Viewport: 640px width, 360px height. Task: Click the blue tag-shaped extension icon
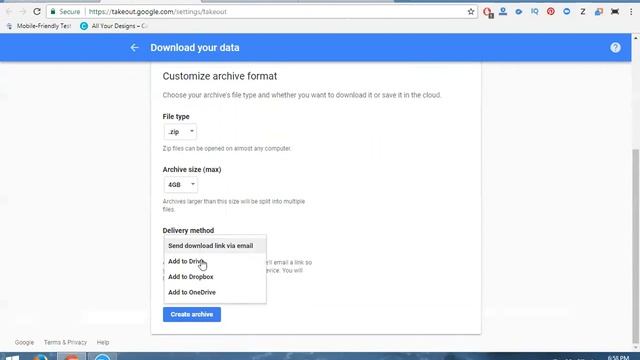coord(519,12)
